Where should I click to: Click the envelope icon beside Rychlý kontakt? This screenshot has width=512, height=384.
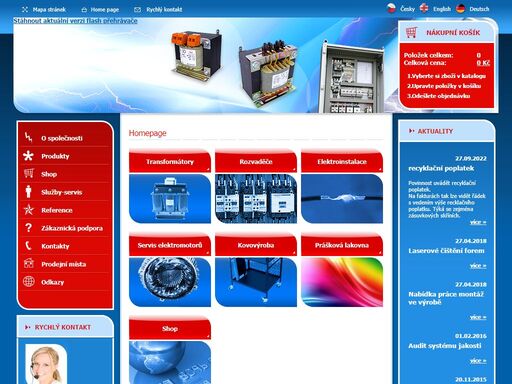tap(137, 10)
